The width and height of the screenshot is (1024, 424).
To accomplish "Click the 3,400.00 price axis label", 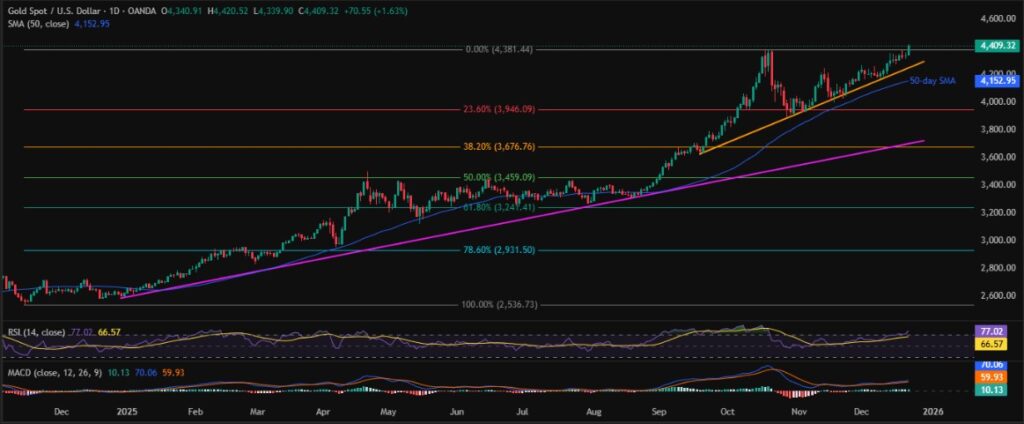I will [x=998, y=185].
